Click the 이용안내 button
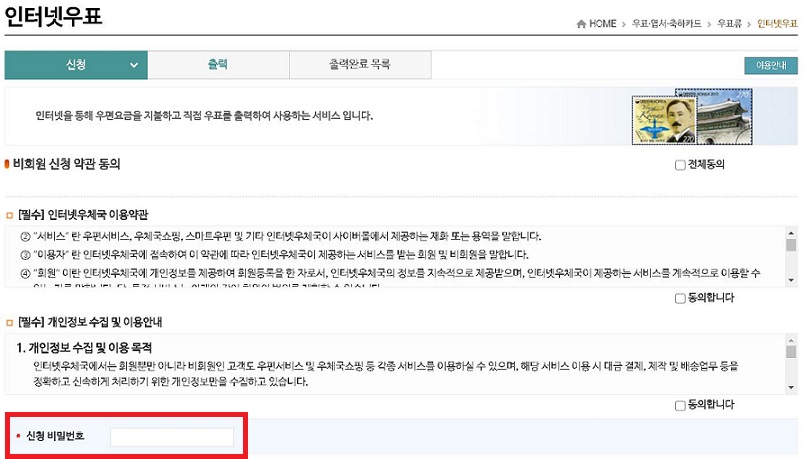This screenshot has height=459, width=803. pos(771,66)
